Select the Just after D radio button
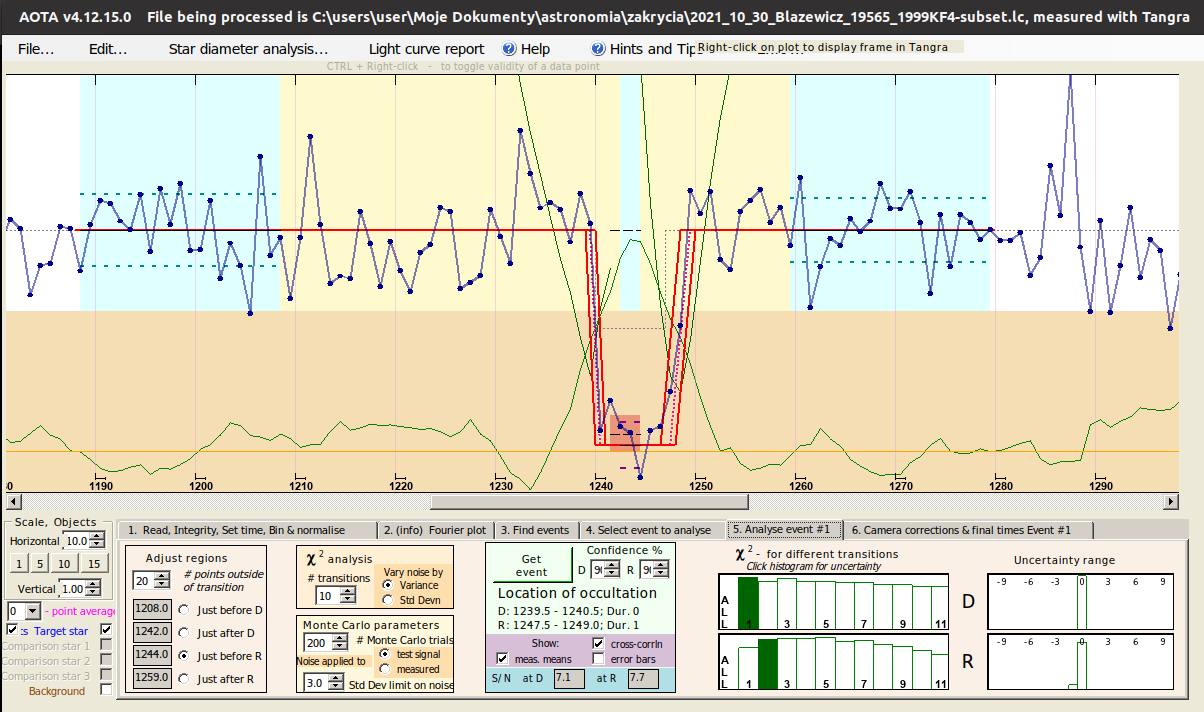1204x712 pixels. pyautogui.click(x=182, y=633)
